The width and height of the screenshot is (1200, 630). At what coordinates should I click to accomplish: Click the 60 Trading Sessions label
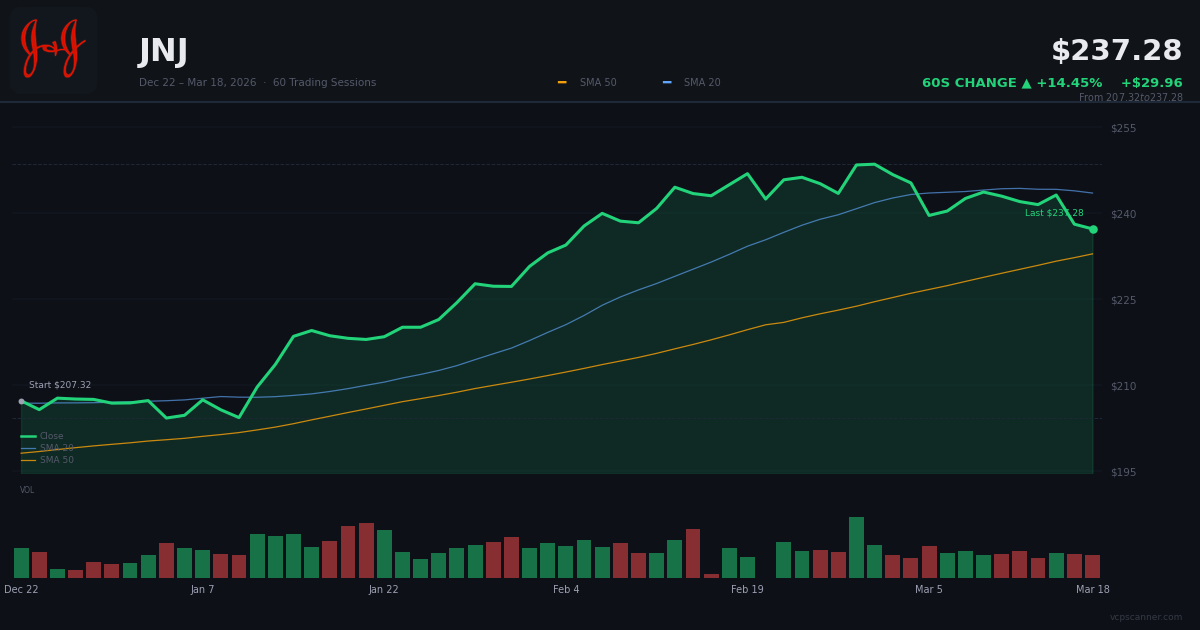click(325, 83)
